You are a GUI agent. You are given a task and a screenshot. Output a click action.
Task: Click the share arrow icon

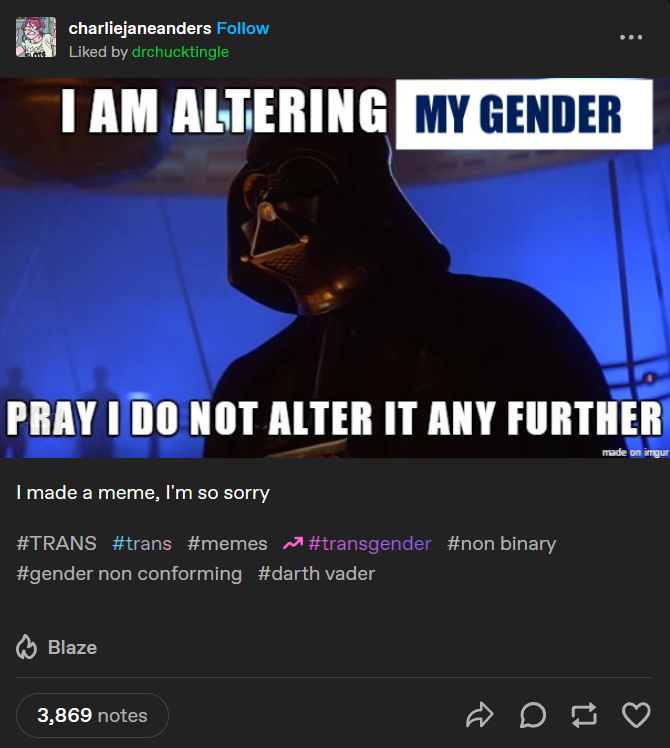(480, 715)
